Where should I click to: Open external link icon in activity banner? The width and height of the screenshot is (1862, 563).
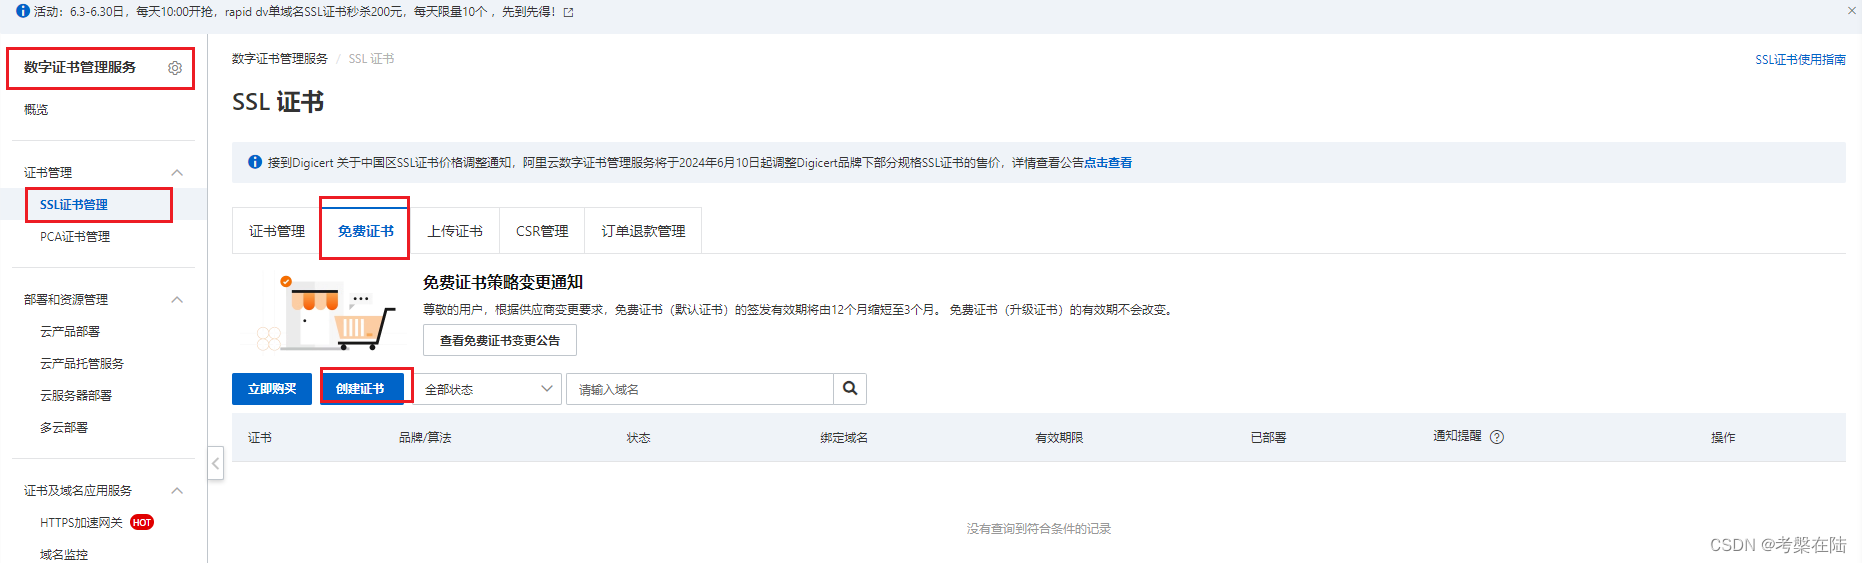click(569, 12)
